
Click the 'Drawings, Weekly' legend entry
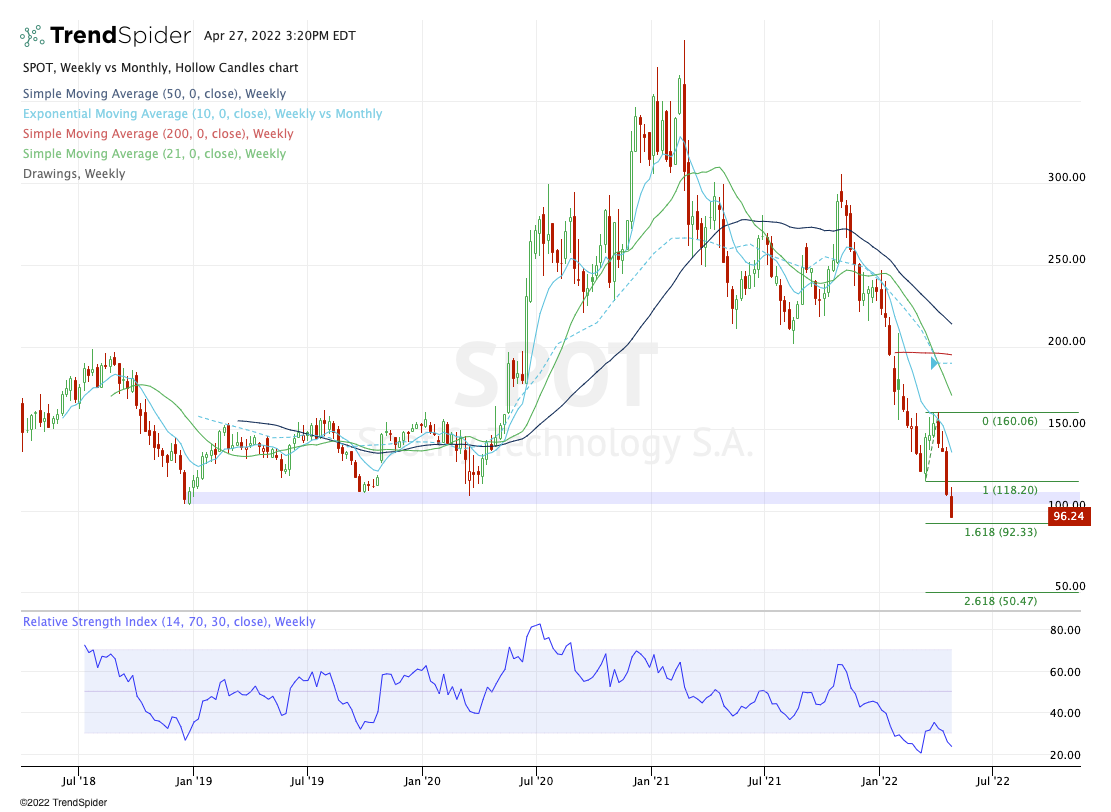74,174
